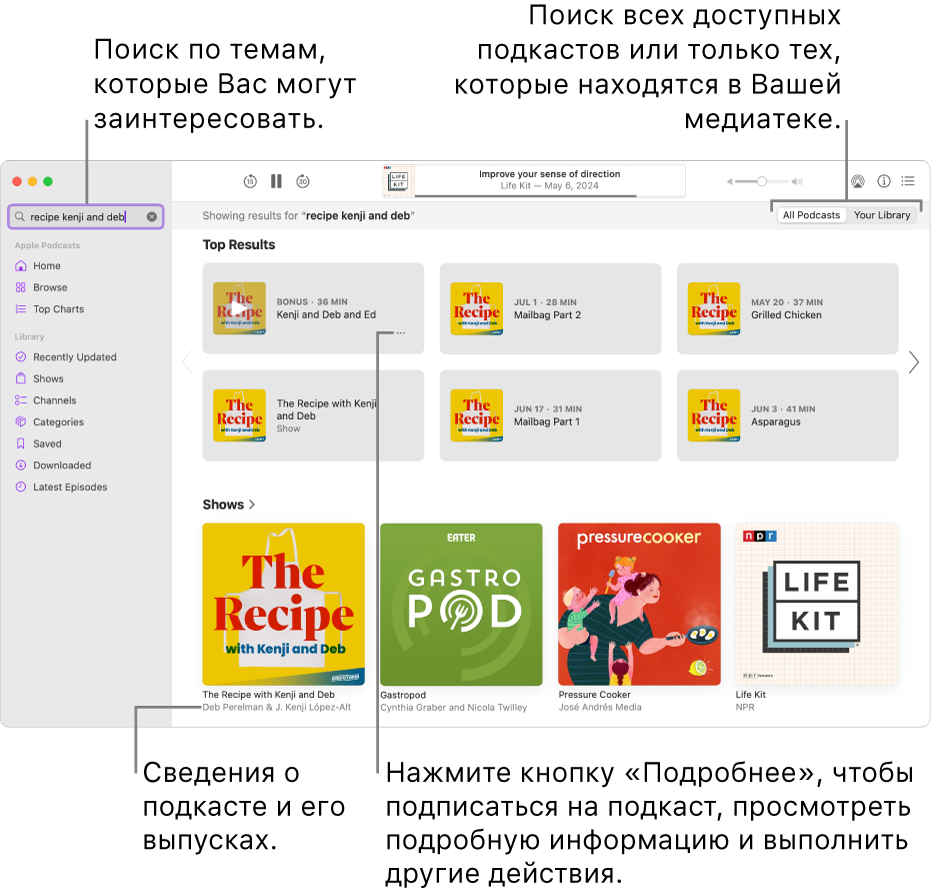This screenshot has width=931, height=894.
Task: Switch to the Your Library filter
Action: tap(882, 215)
